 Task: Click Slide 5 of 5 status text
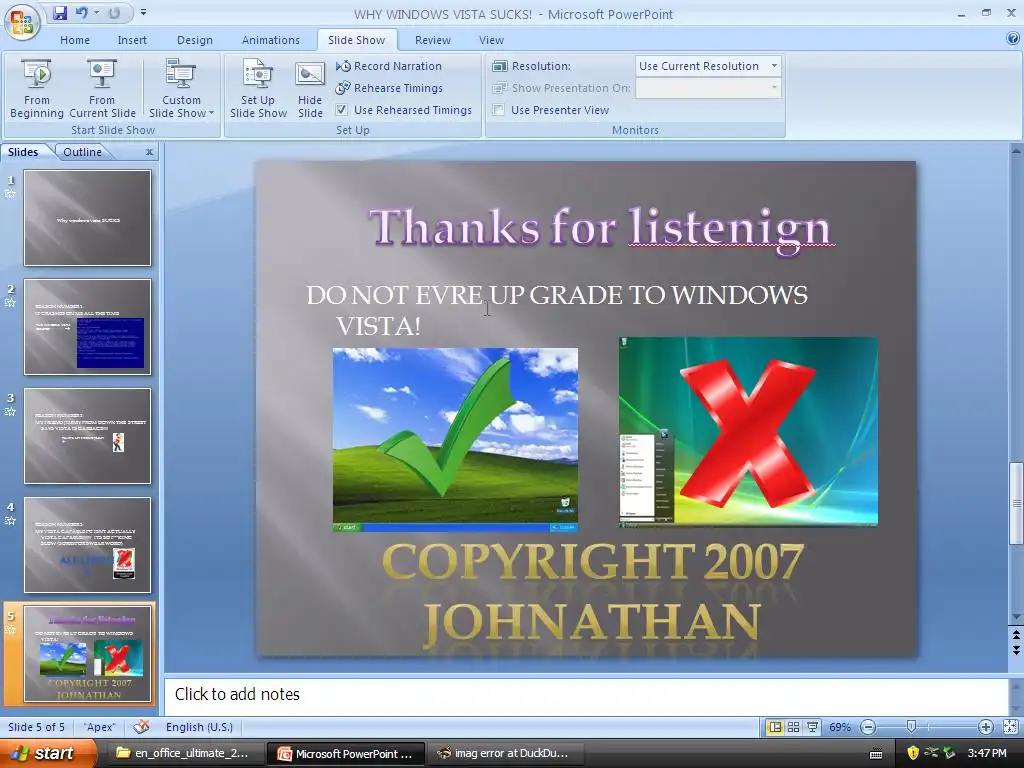pyautogui.click(x=37, y=727)
